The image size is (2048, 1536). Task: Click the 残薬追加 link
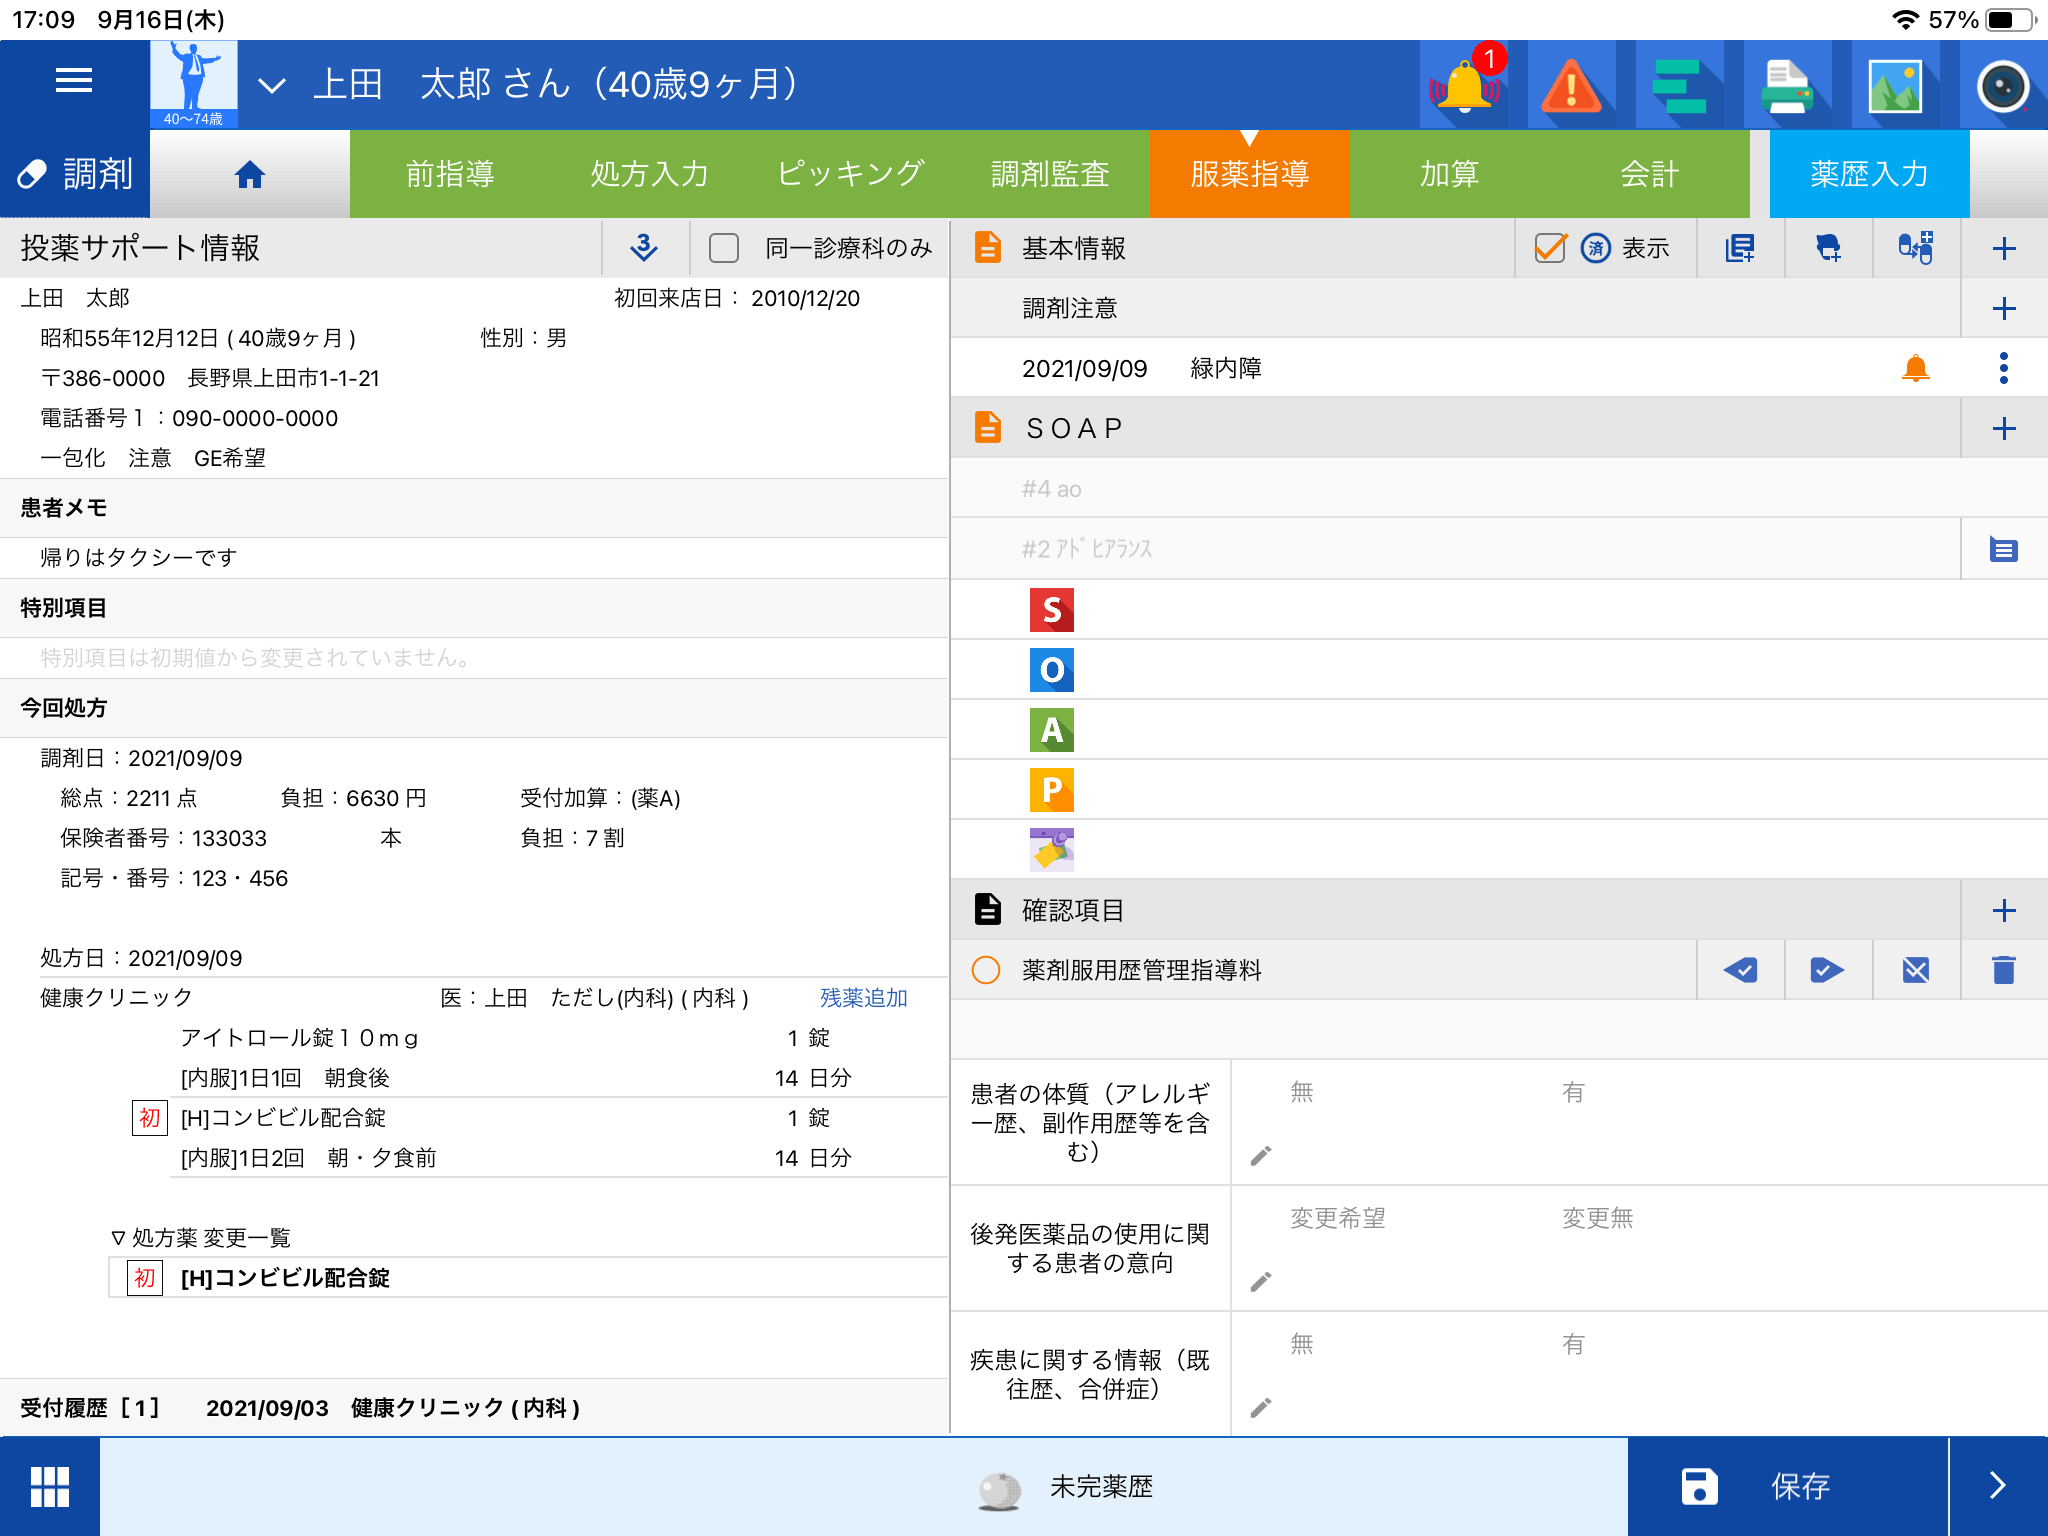pos(864,998)
